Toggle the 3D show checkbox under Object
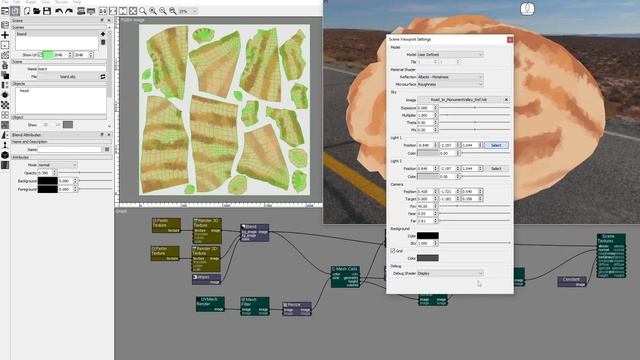The image size is (640, 360). click(40, 124)
